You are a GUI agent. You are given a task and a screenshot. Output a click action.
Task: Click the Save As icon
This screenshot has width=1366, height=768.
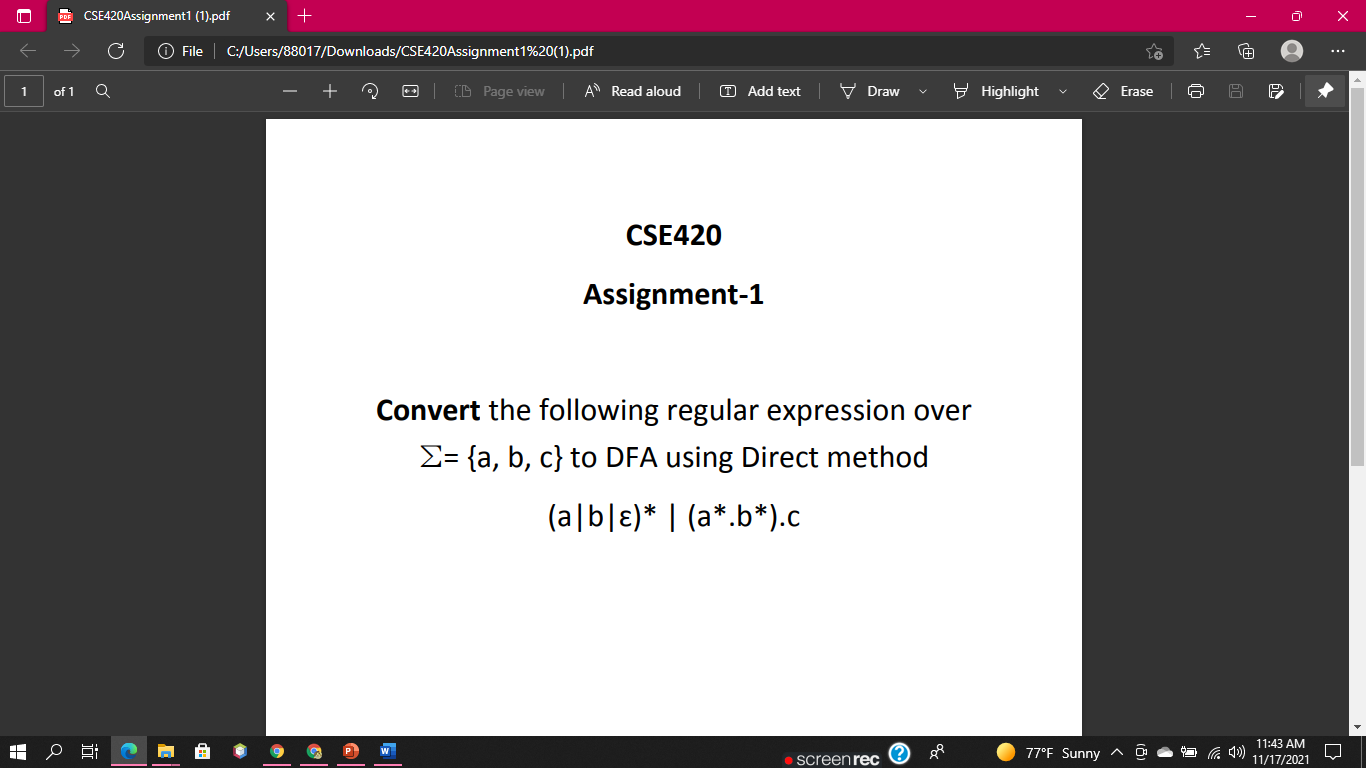[1276, 91]
